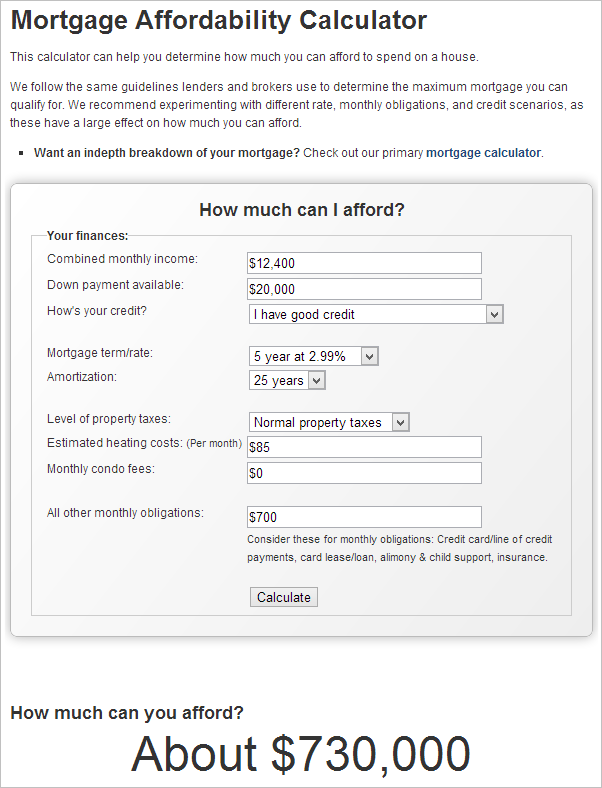Image resolution: width=602 pixels, height=788 pixels.
Task: Click the '5 year at 2.99%' selection
Action: 299,356
